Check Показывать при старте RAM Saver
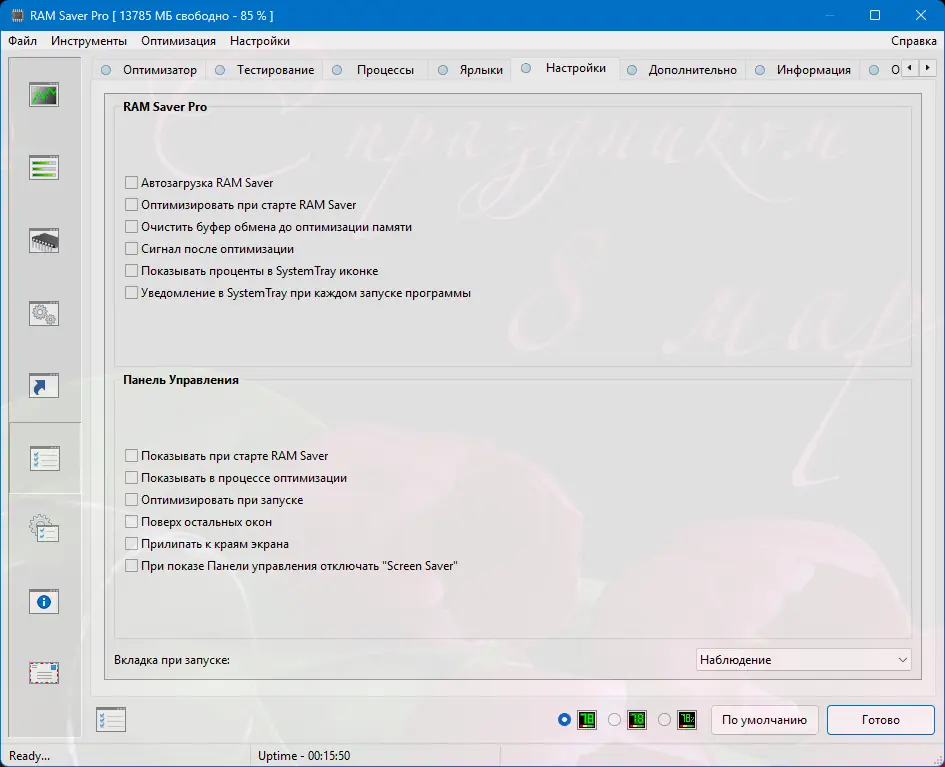The height and width of the screenshot is (767, 945). click(x=131, y=456)
